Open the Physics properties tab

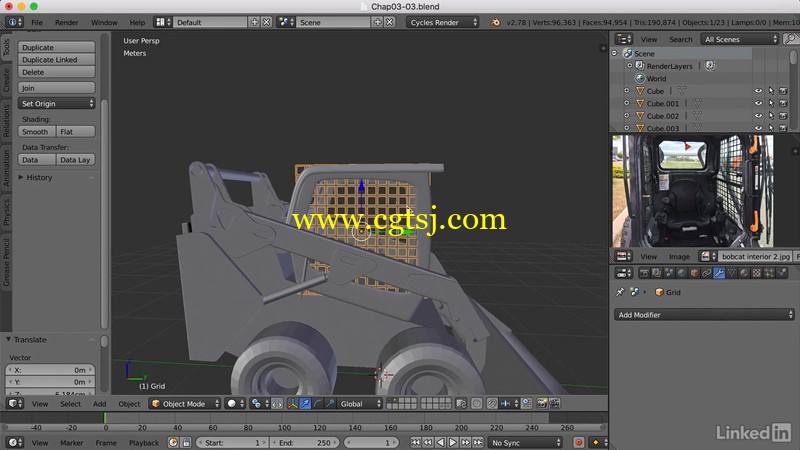782,273
